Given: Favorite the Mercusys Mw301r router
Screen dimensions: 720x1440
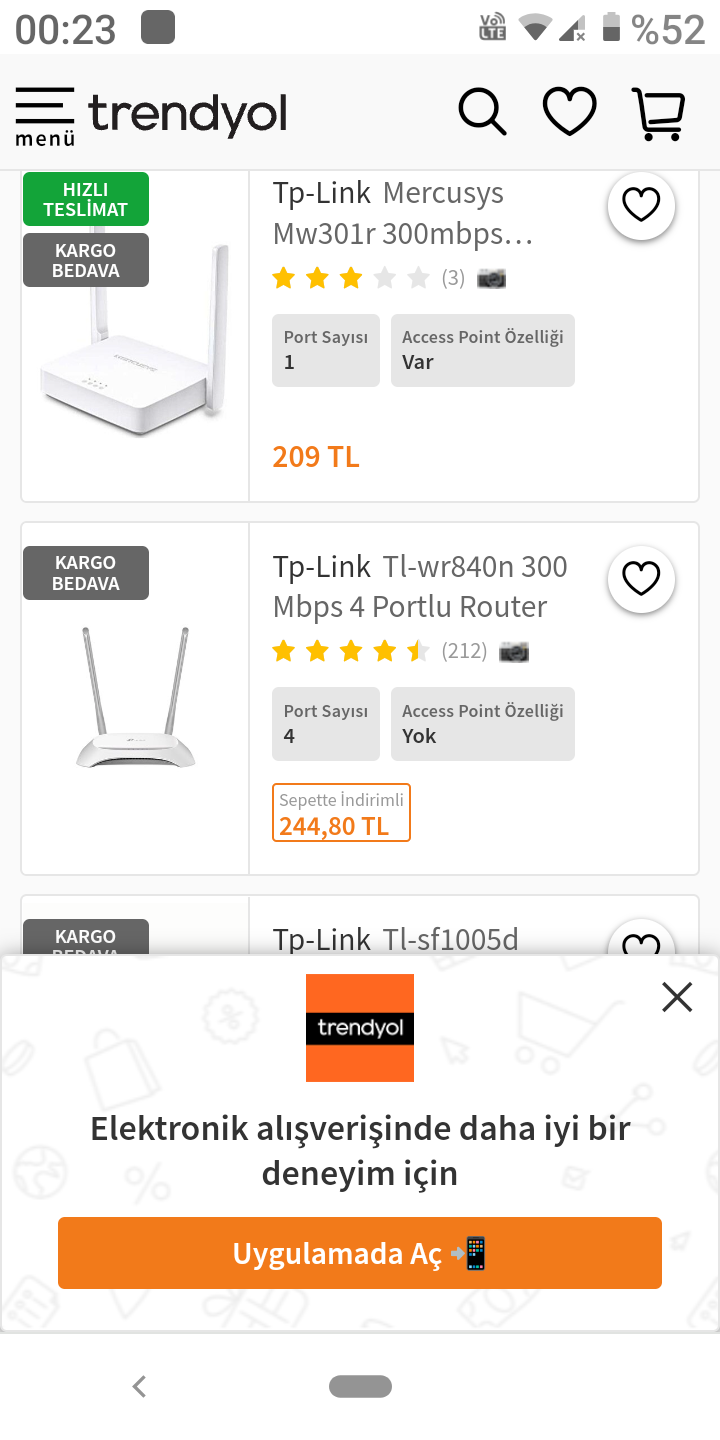Looking at the screenshot, I should click(x=641, y=206).
